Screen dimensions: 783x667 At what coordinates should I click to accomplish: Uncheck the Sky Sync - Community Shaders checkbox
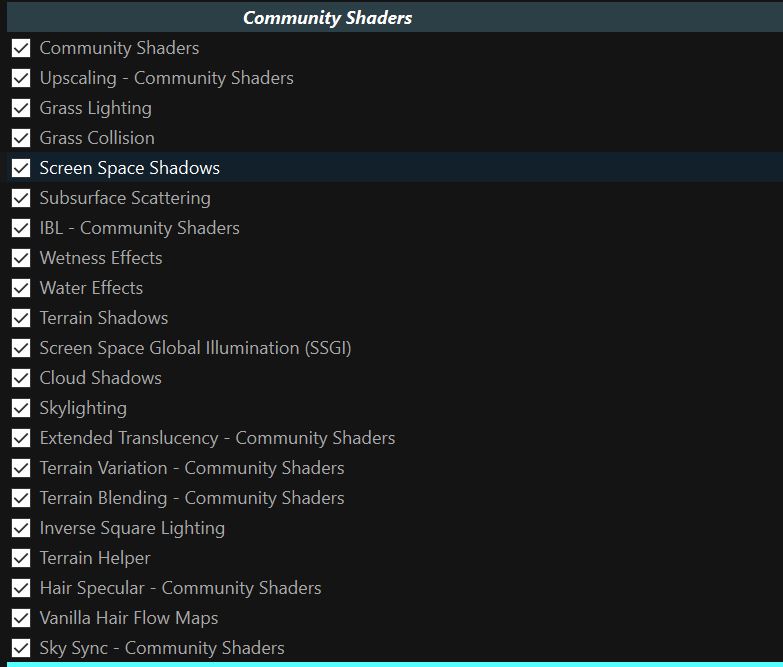pyautogui.click(x=21, y=648)
